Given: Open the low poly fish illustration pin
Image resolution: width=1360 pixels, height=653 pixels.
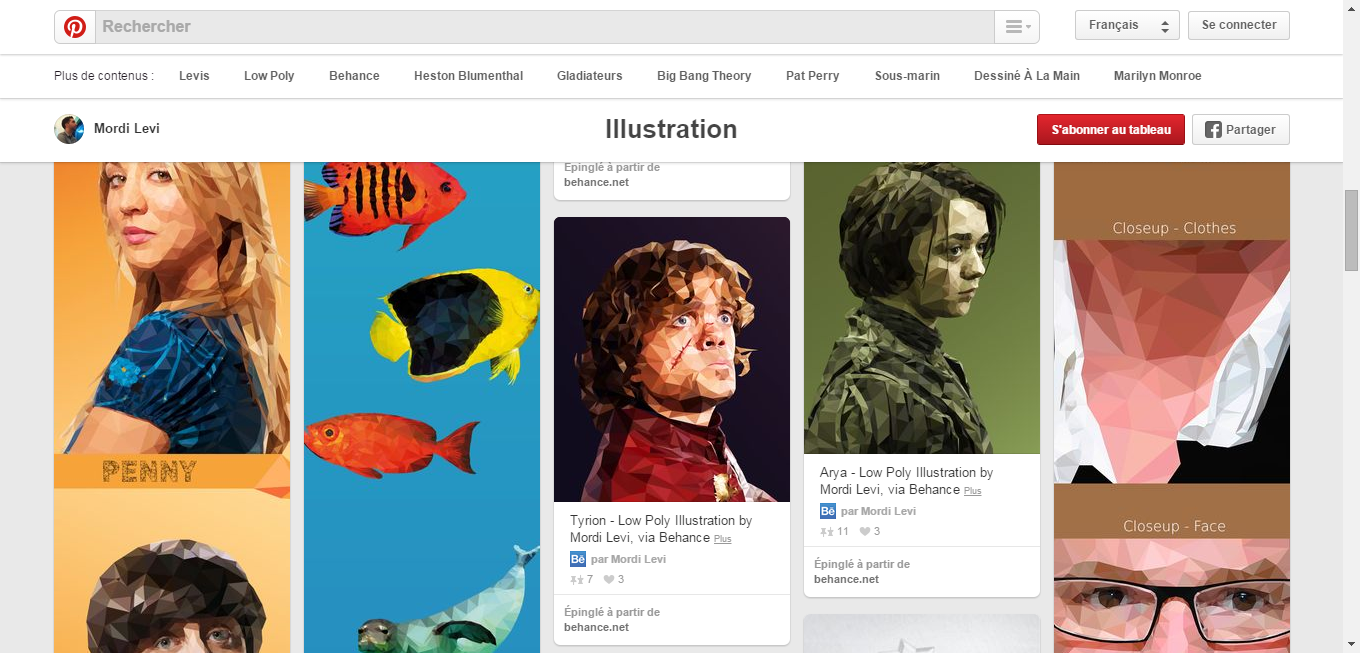Looking at the screenshot, I should click(422, 407).
